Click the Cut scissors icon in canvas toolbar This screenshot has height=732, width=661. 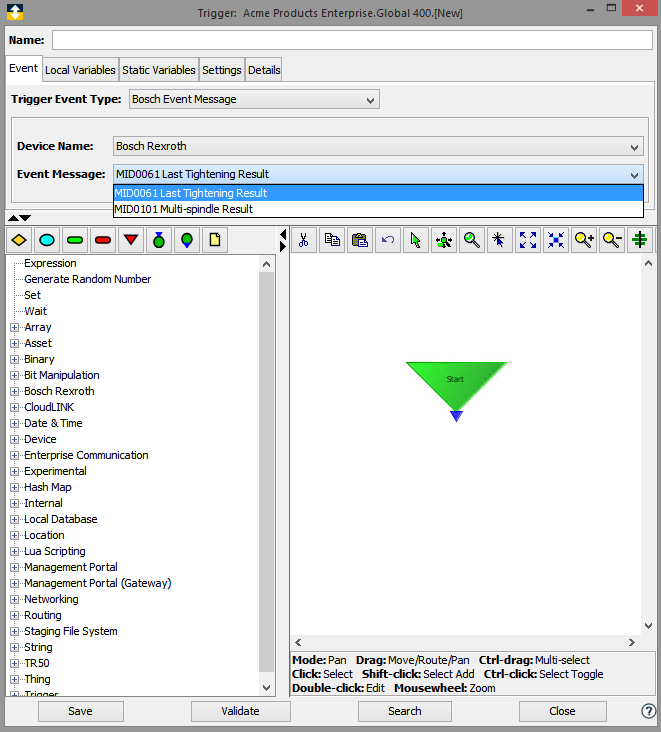point(304,240)
